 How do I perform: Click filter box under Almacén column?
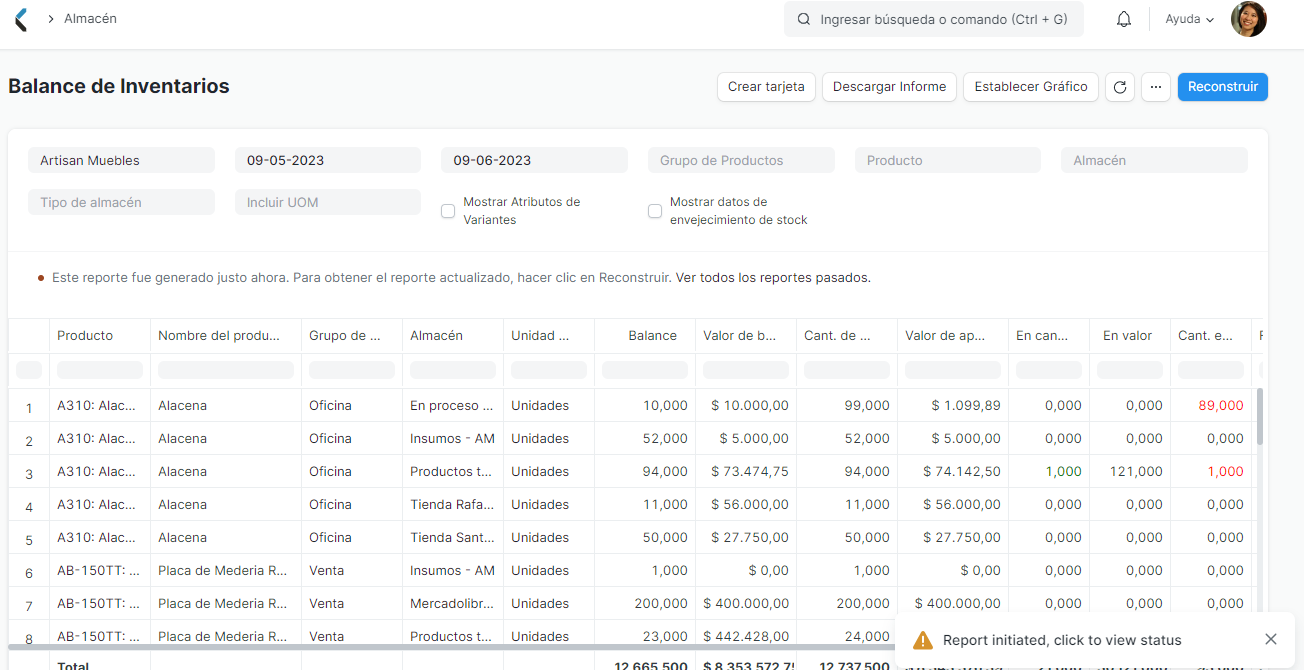point(453,370)
